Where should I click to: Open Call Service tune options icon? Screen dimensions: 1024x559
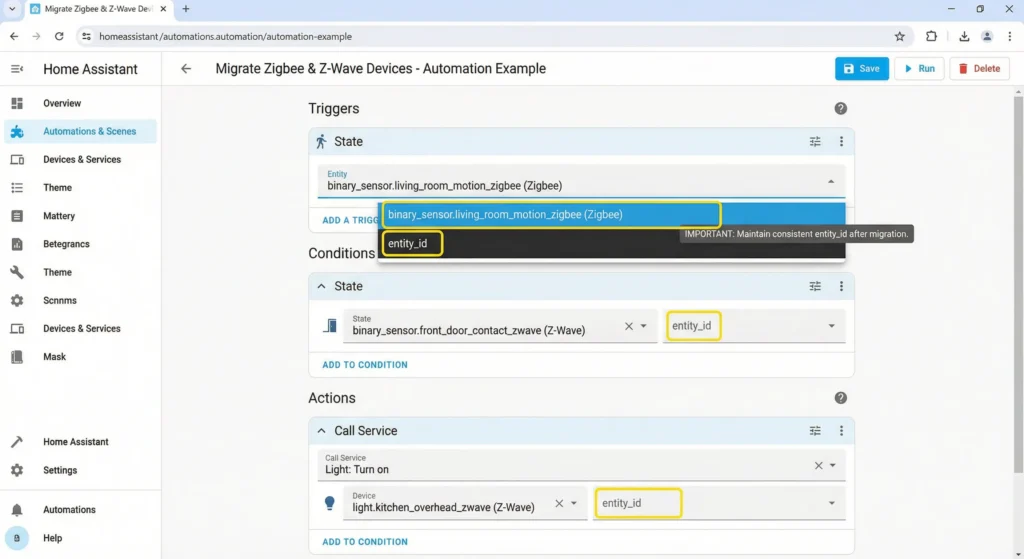[815, 431]
